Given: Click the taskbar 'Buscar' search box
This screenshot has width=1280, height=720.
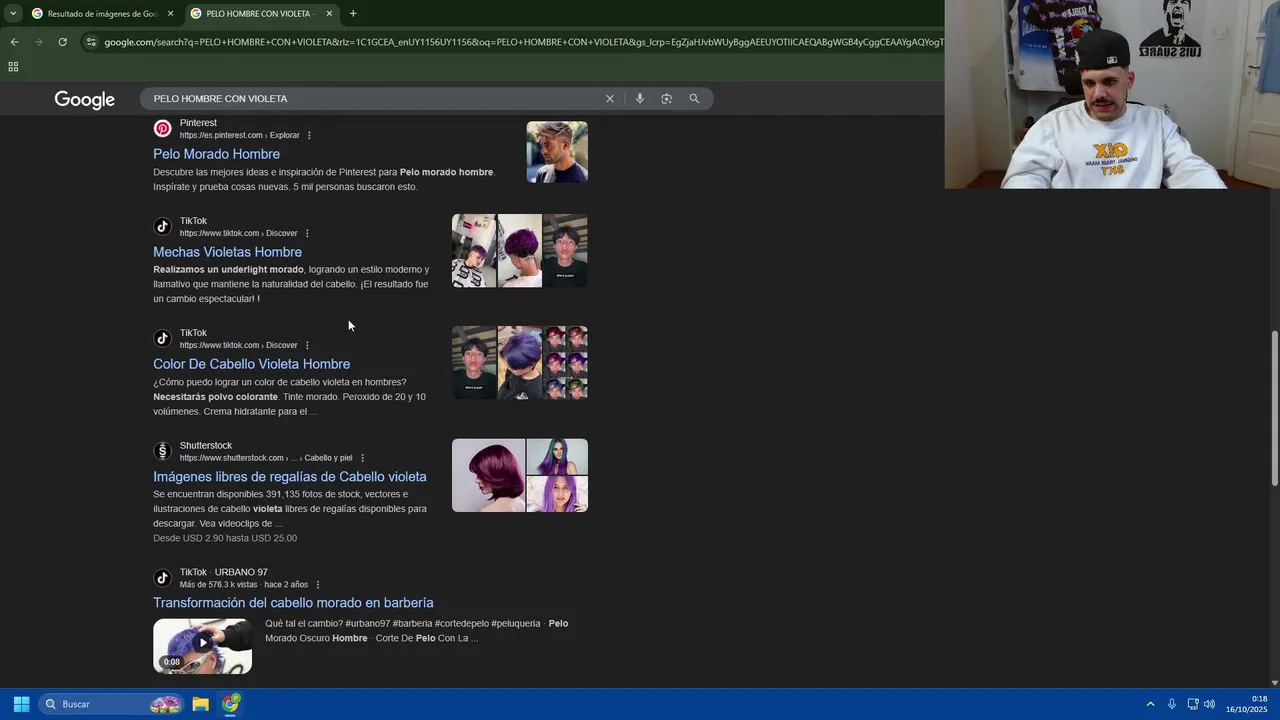Looking at the screenshot, I should click(112, 704).
